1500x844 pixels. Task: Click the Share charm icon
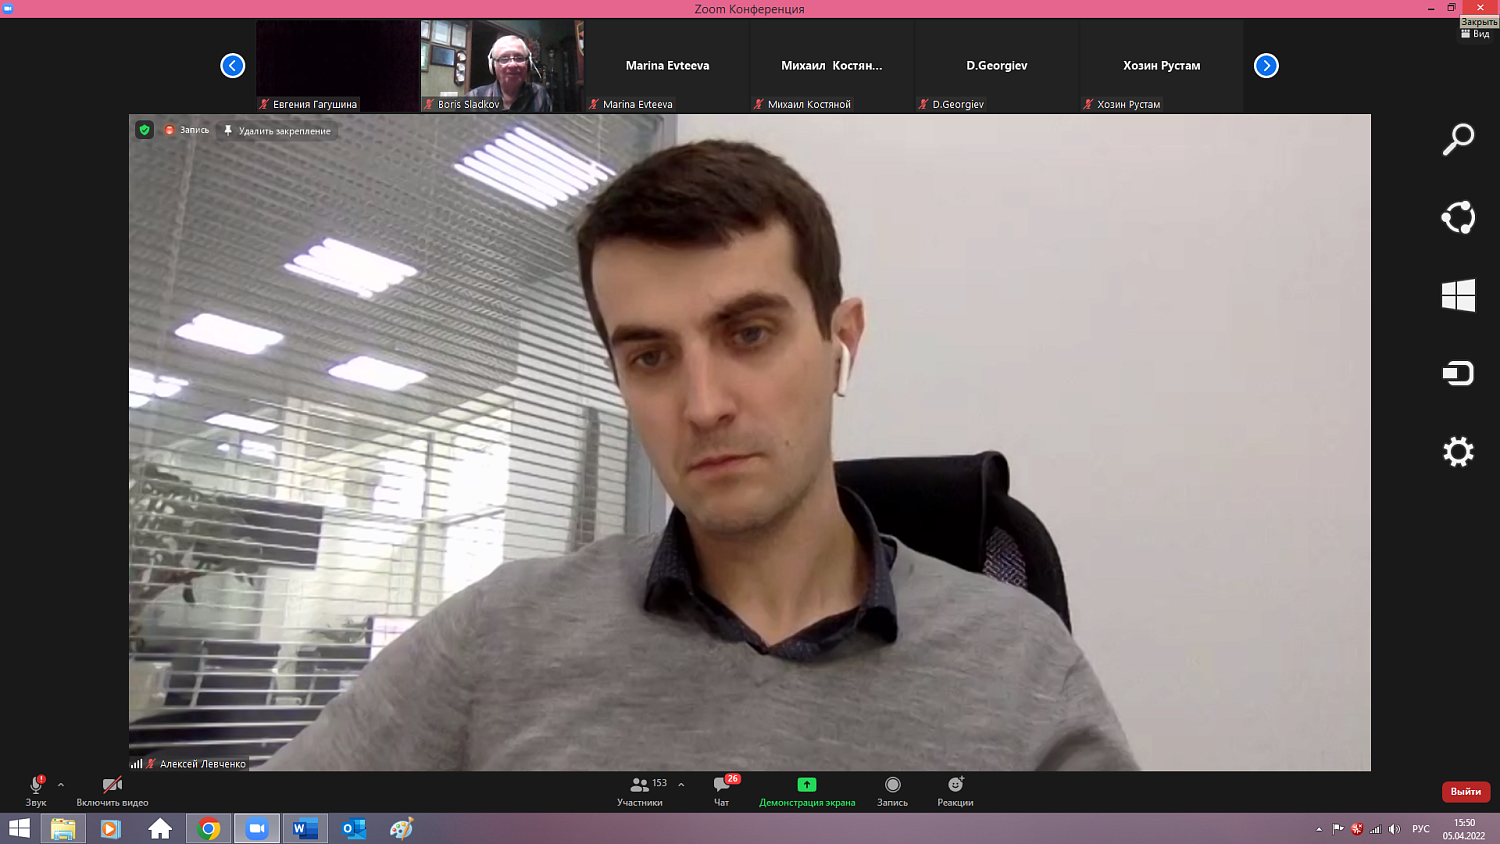tap(1458, 217)
